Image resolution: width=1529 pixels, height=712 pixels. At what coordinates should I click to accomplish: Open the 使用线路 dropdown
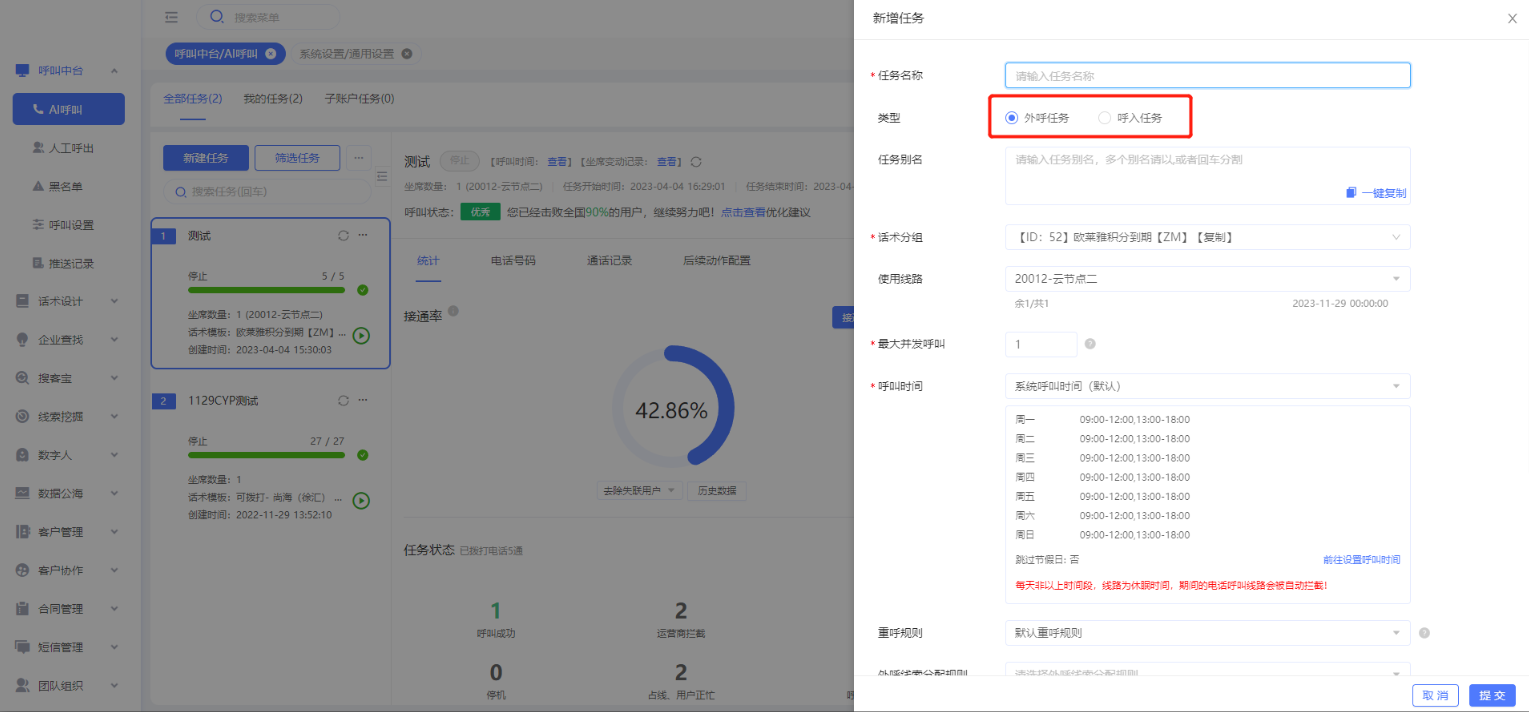(1207, 279)
